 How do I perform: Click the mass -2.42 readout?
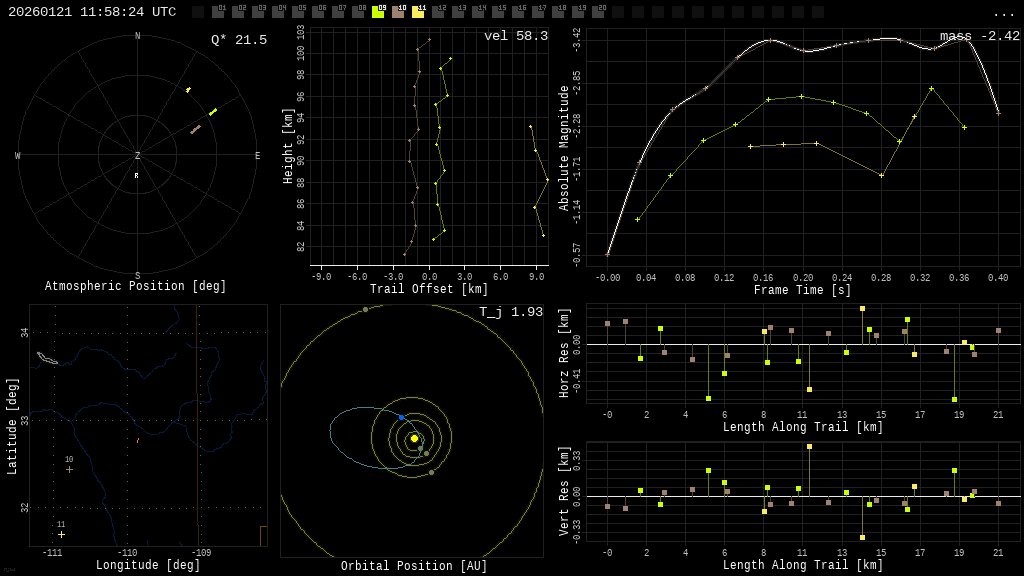(x=979, y=36)
